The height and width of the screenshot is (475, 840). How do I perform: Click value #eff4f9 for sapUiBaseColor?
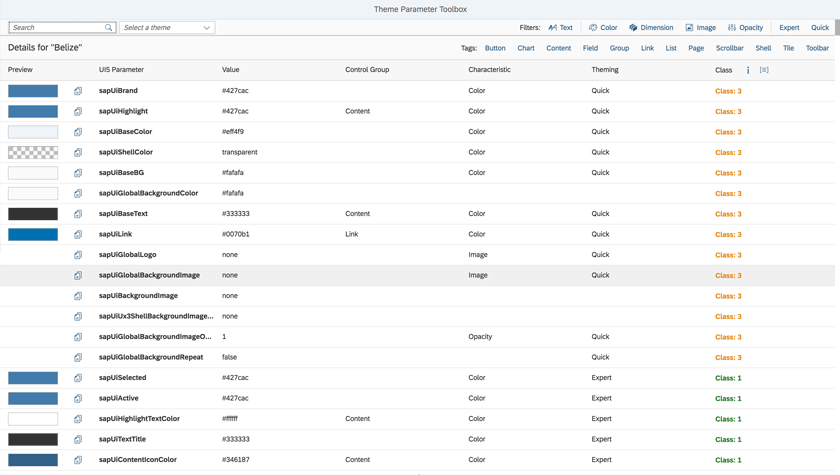232,132
